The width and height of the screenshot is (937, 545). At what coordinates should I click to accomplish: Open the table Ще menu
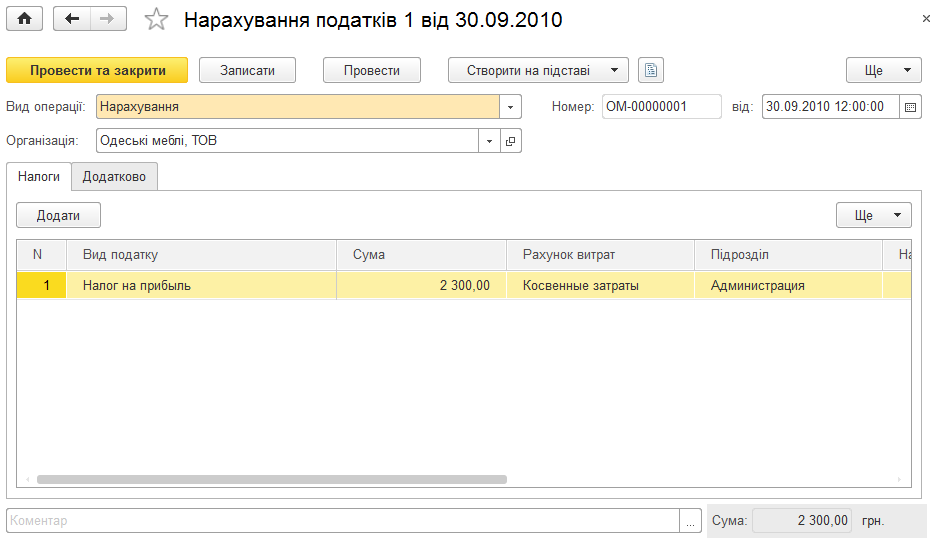pos(874,215)
